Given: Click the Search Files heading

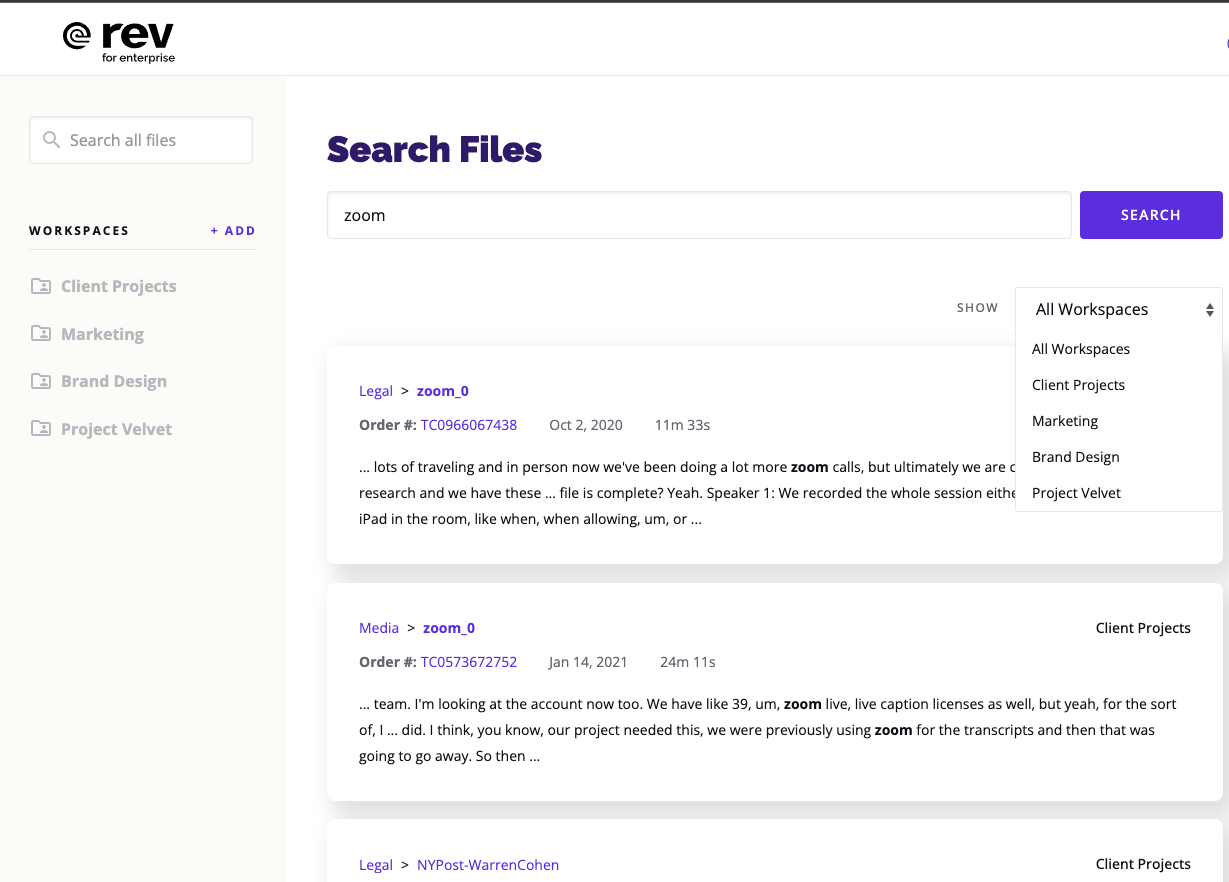Looking at the screenshot, I should (x=435, y=150).
